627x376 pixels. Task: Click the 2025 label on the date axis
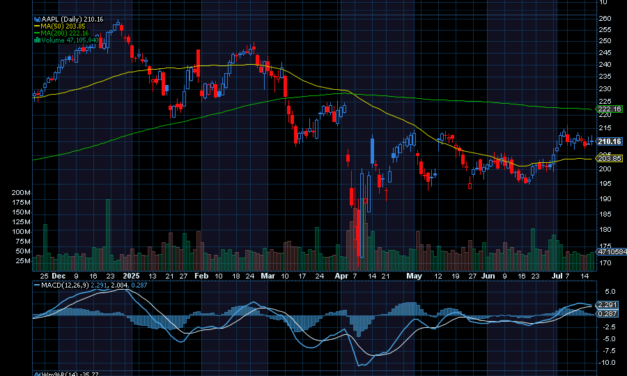131,276
